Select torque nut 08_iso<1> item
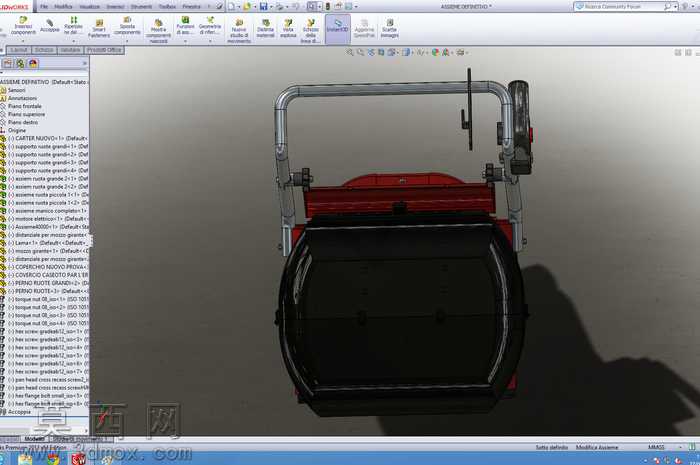 tap(45, 299)
